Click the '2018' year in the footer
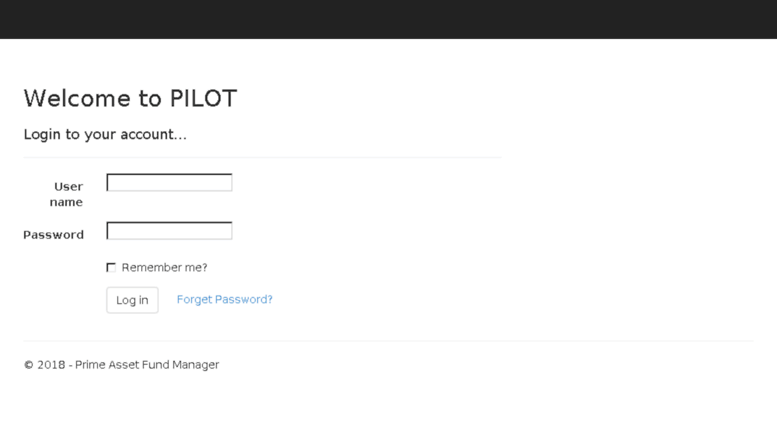This screenshot has height=423, width=777. 51,365
